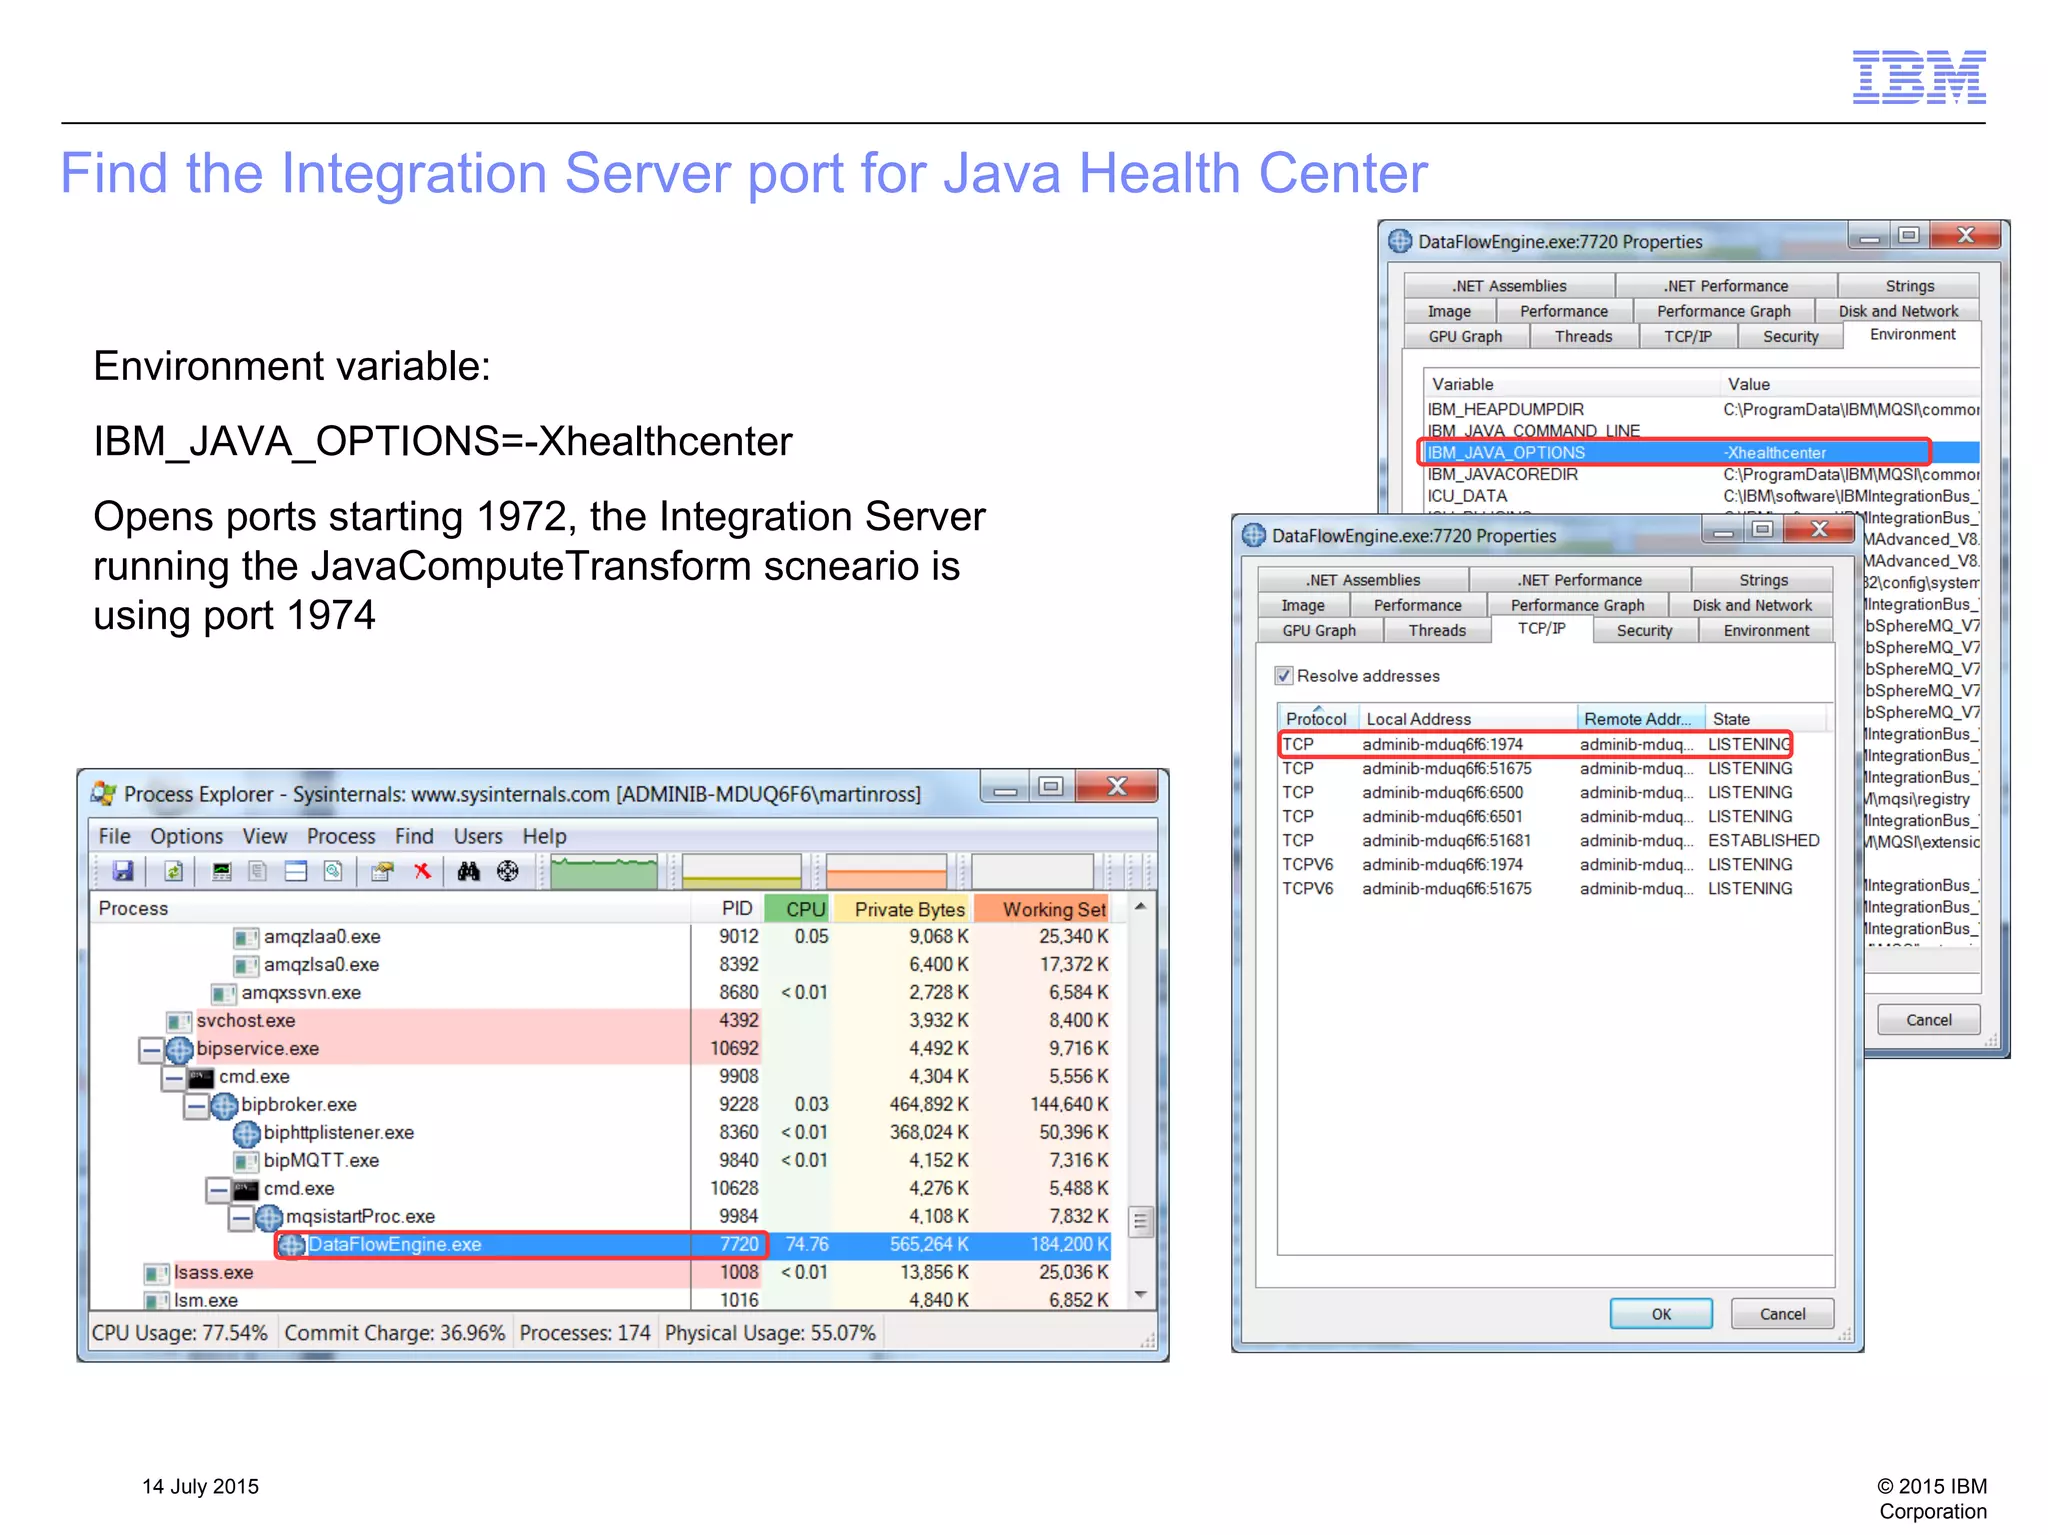Click the lsass.exe process icon

[157, 1273]
